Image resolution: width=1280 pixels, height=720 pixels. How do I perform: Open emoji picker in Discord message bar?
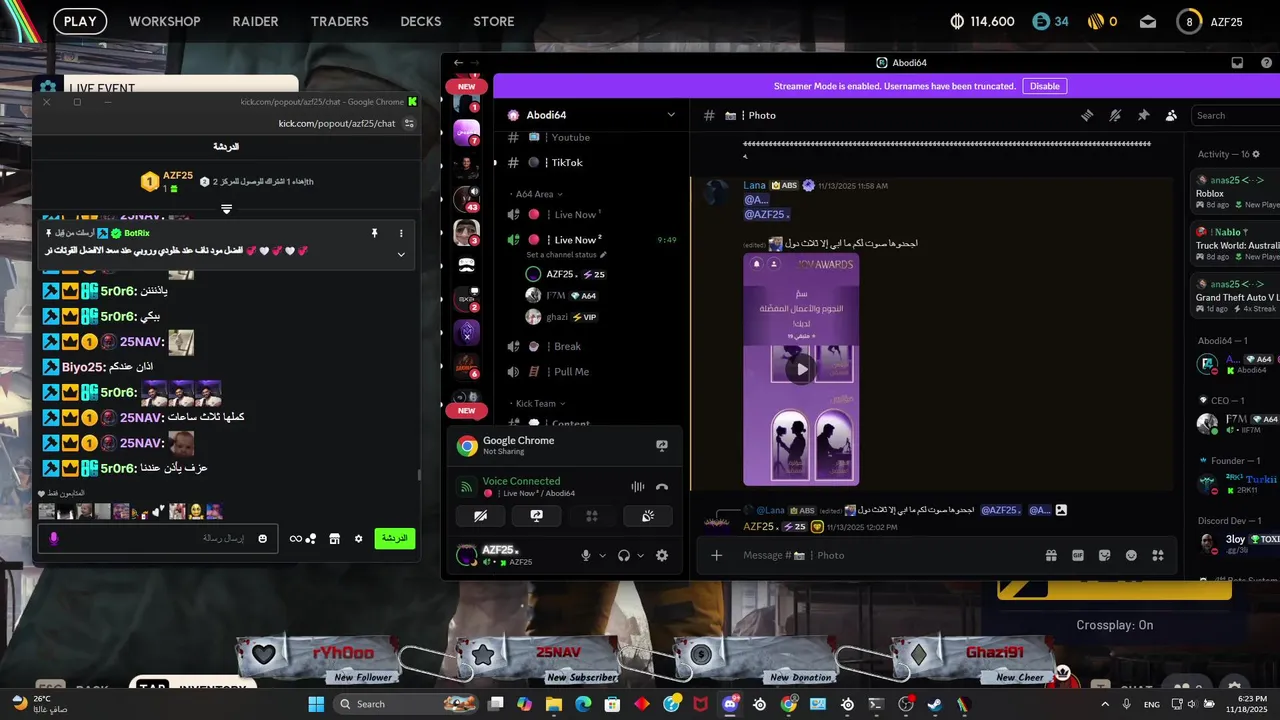[1131, 555]
